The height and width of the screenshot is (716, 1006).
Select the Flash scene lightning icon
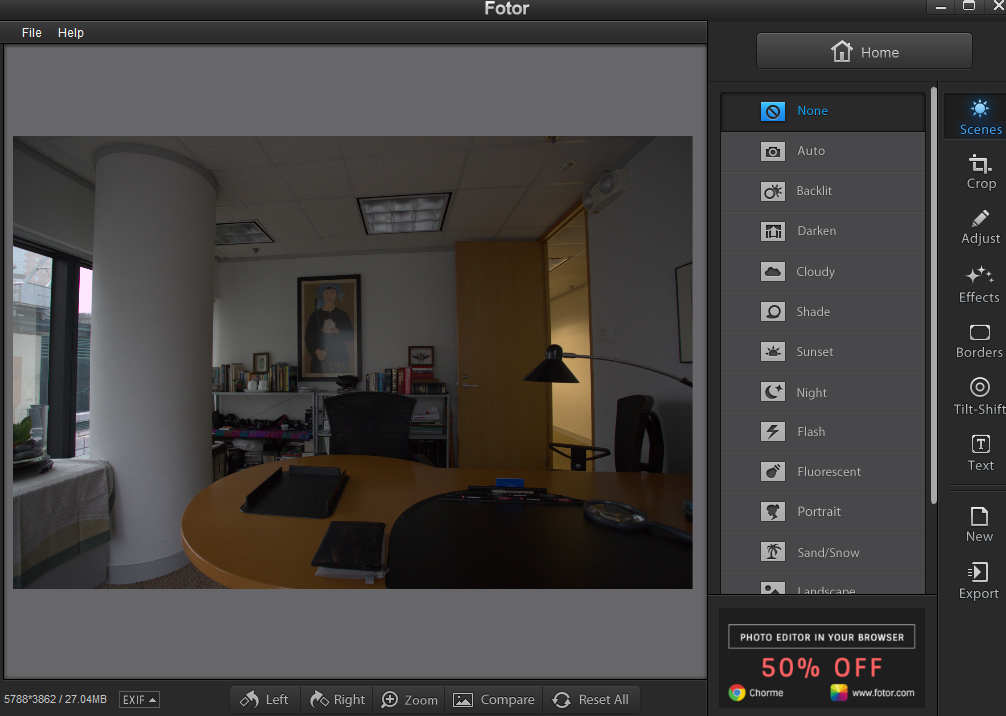click(772, 432)
